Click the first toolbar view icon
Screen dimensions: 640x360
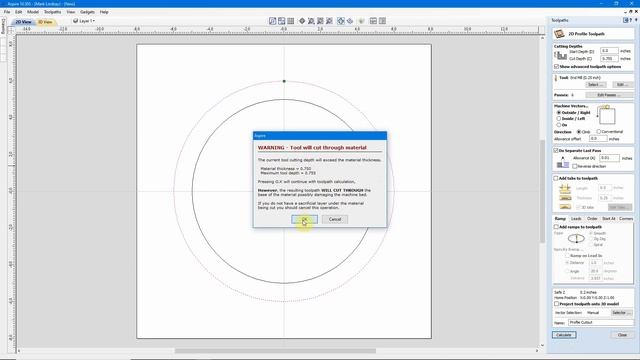click(273, 21)
